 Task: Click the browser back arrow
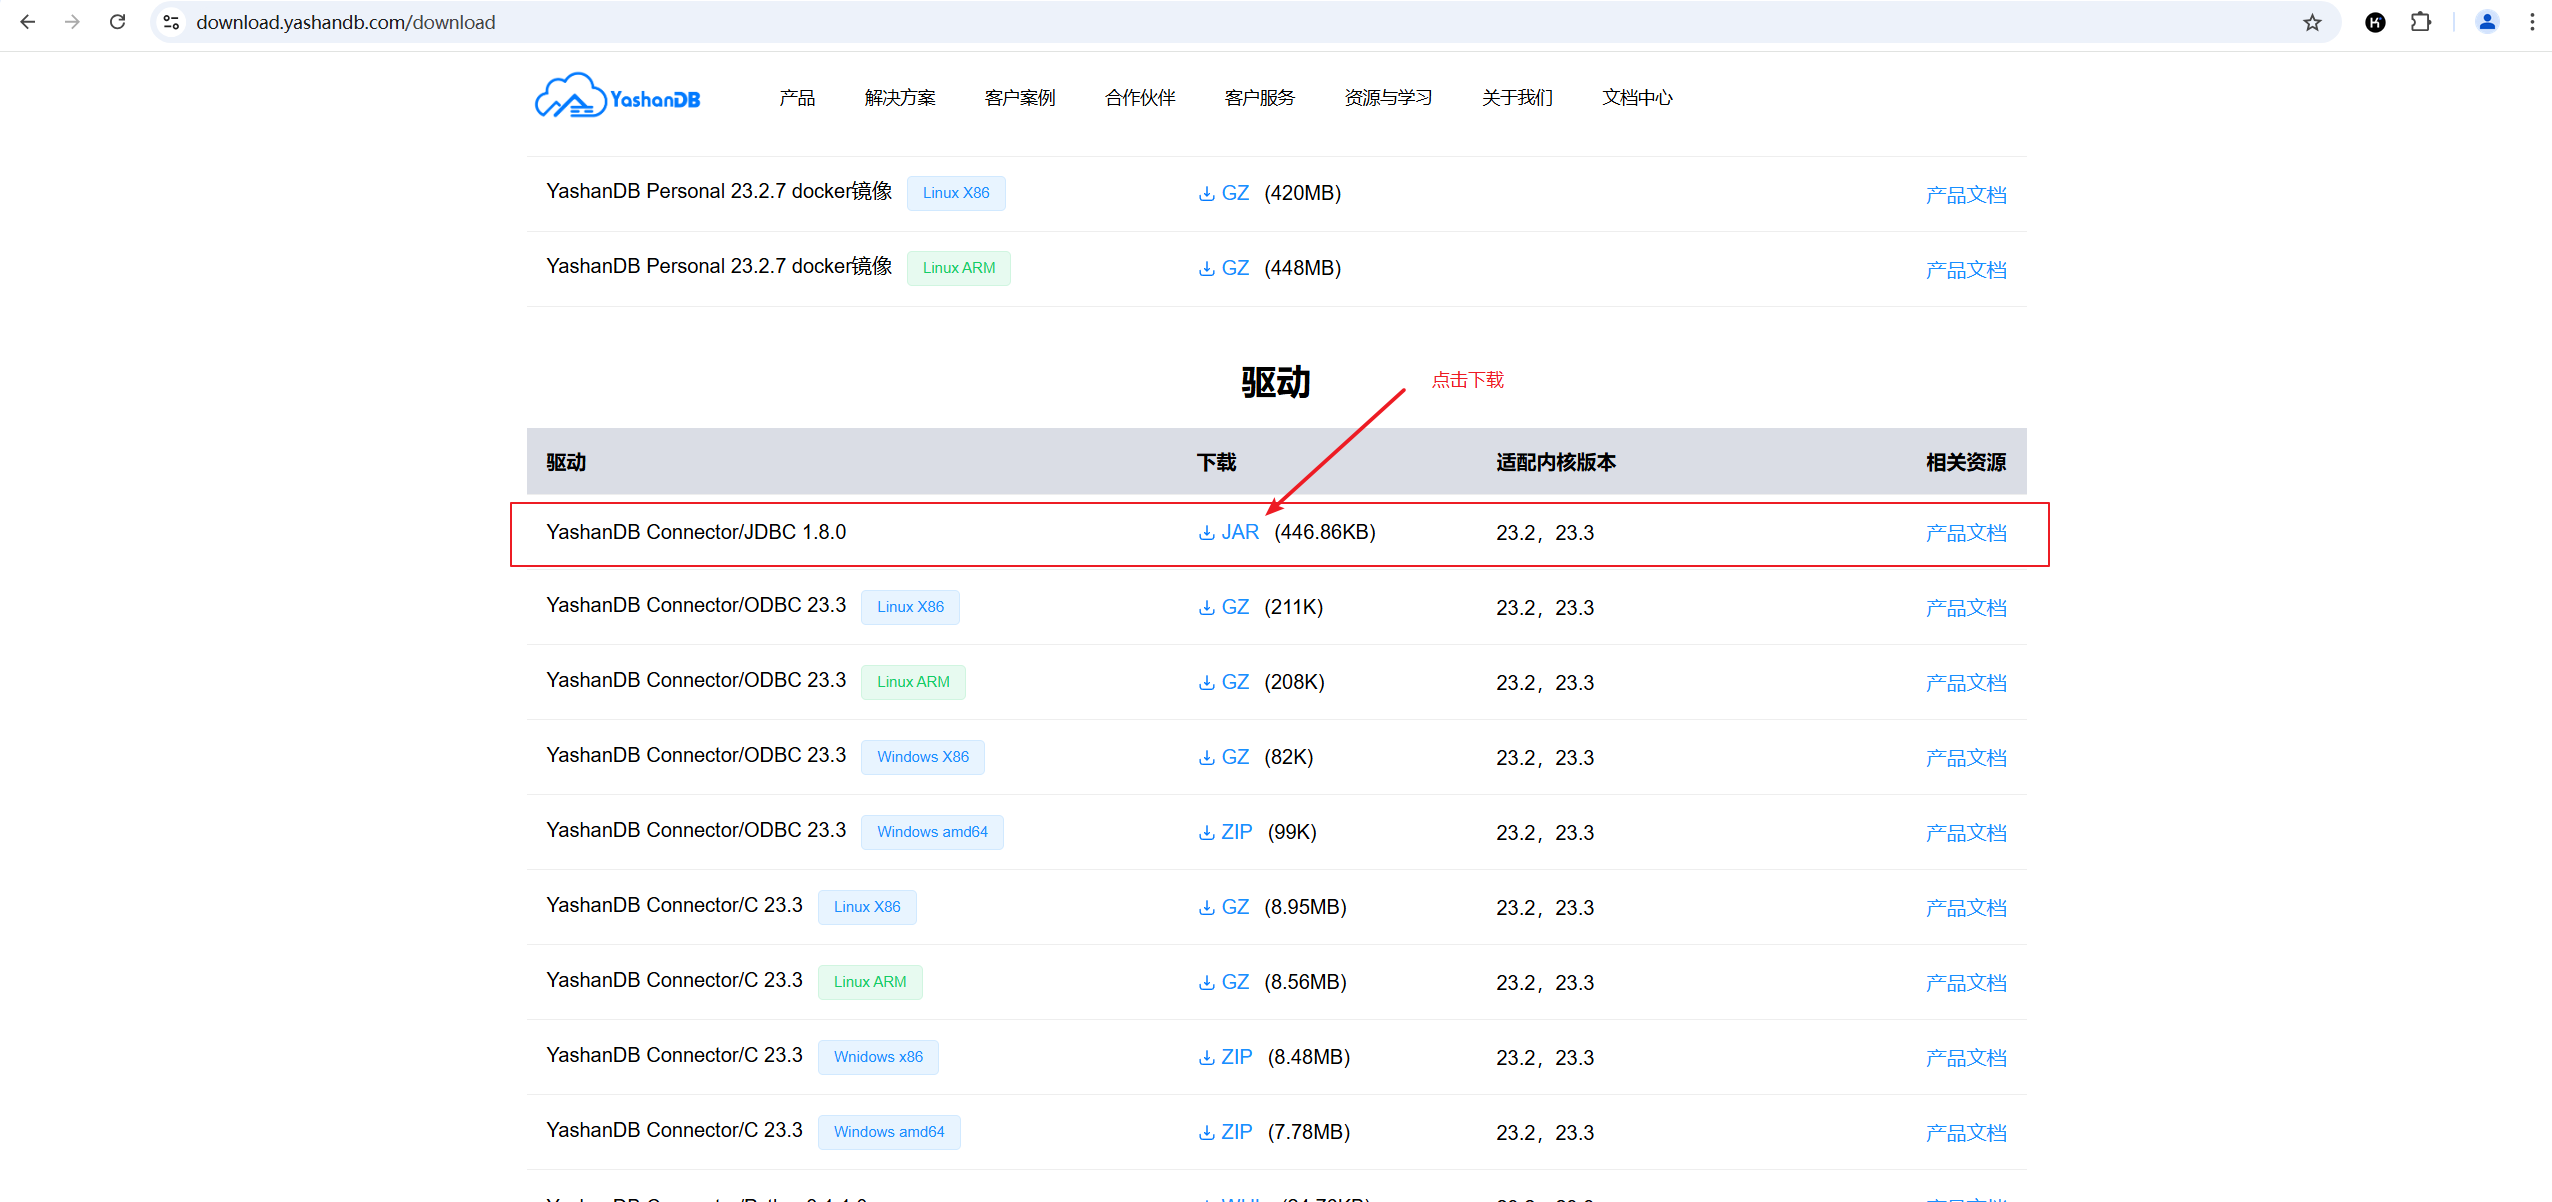click(x=28, y=22)
